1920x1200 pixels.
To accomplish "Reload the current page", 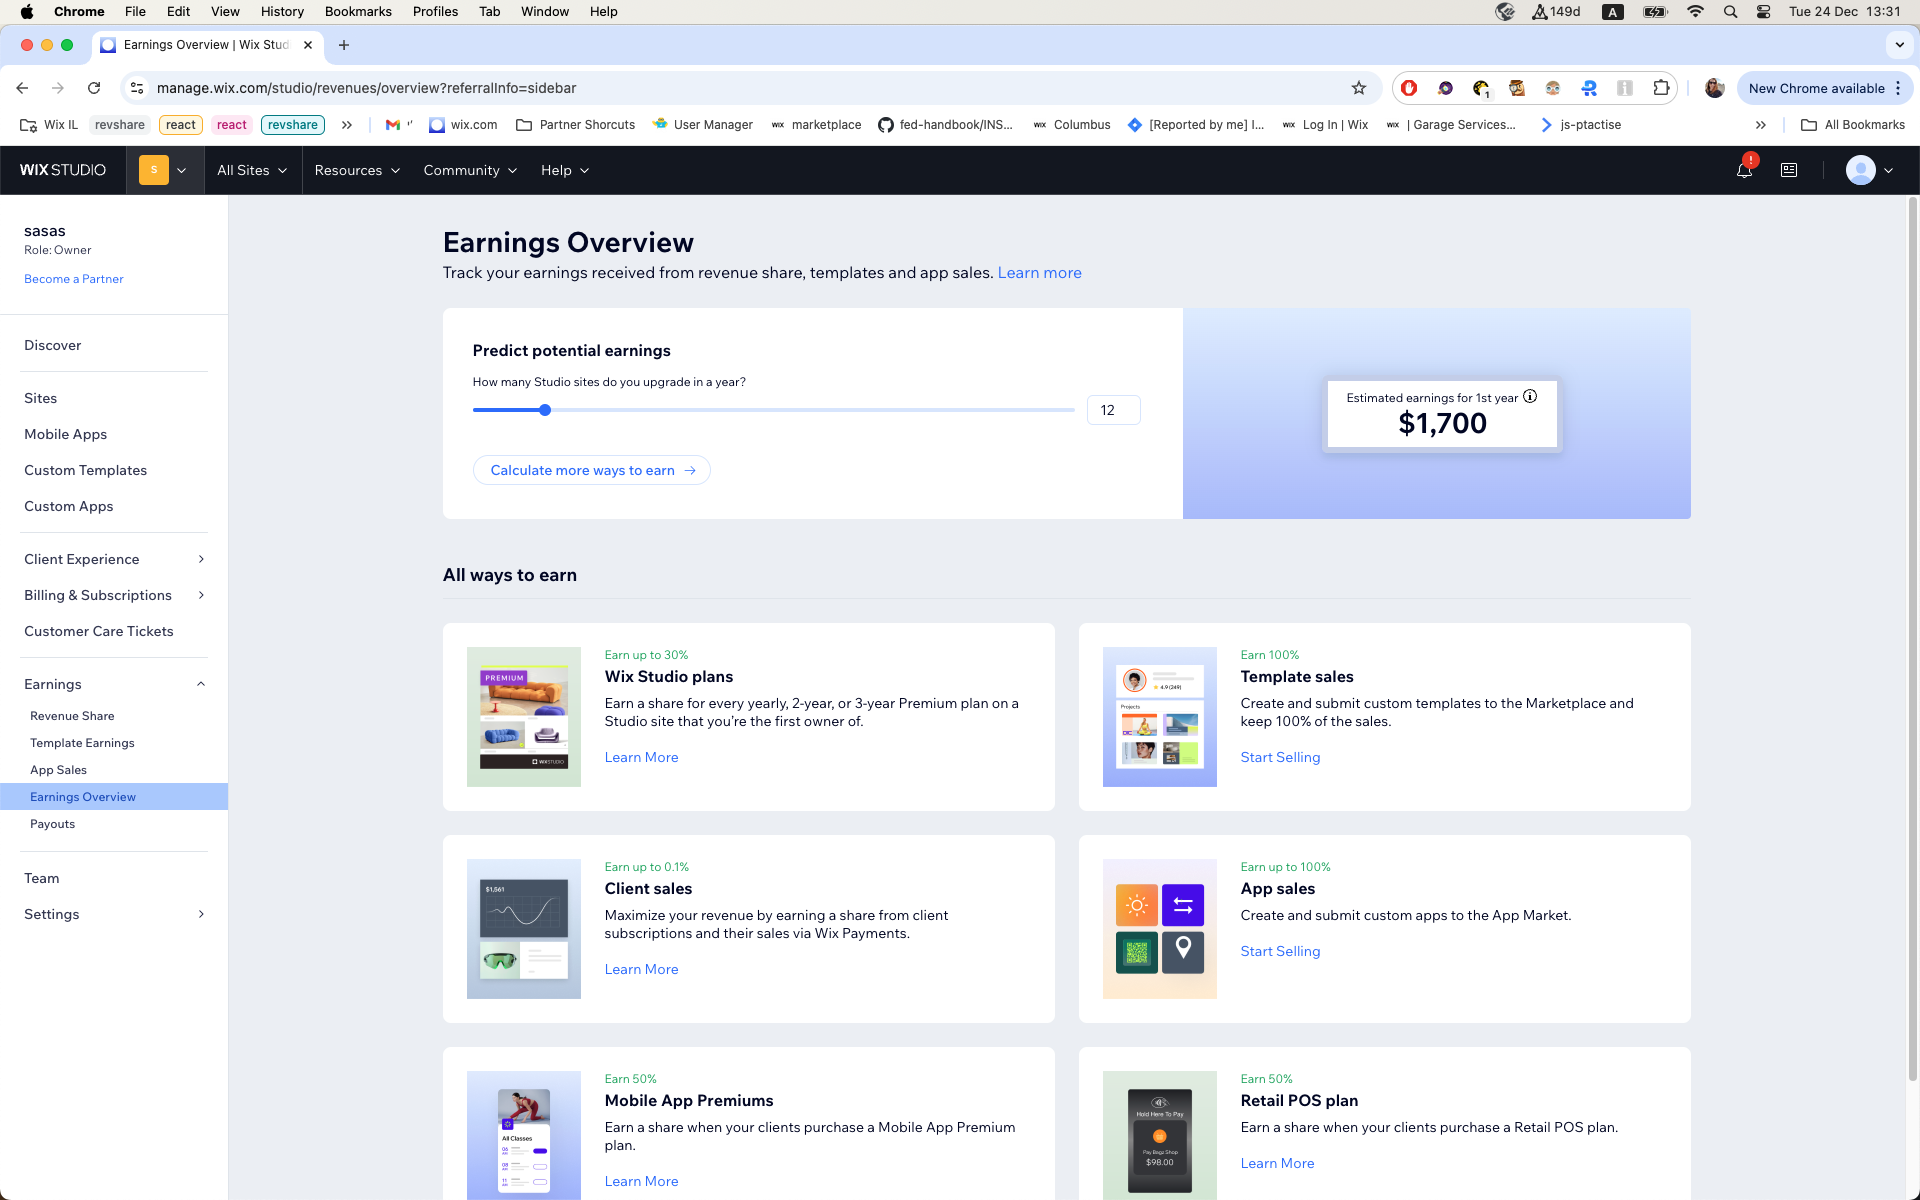I will (x=94, y=88).
